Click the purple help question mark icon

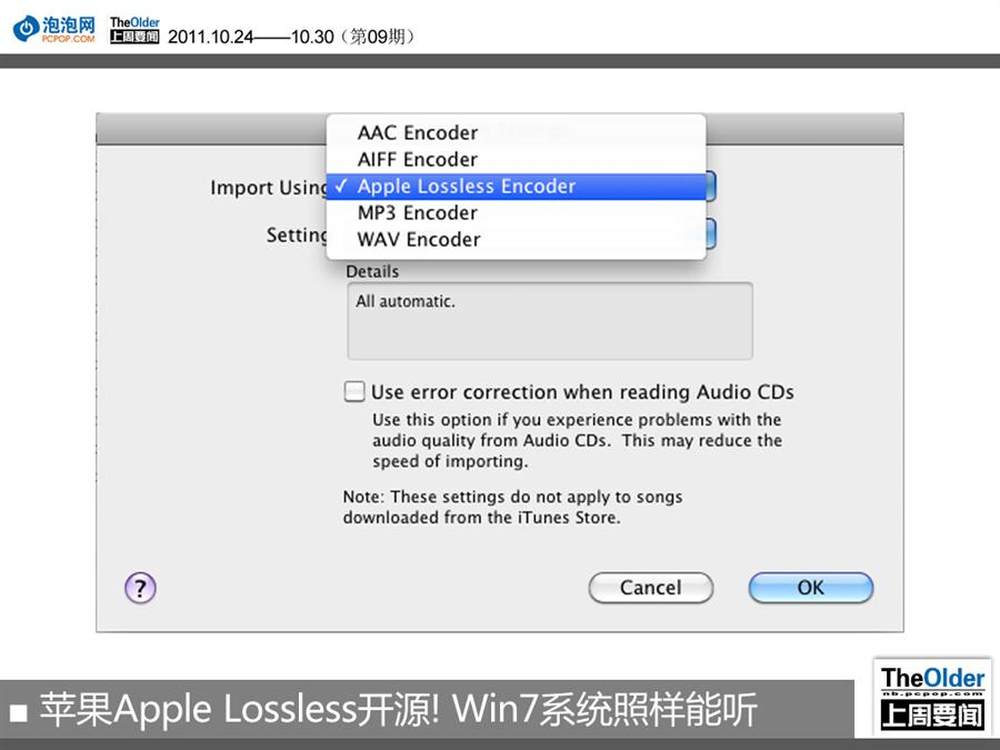pos(140,587)
